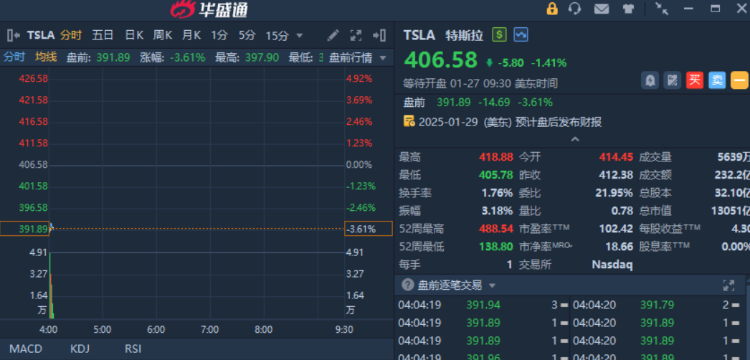Screen dimensions: 750x360
Task: Open the skin theme shirt icon
Action: (x=628, y=9)
